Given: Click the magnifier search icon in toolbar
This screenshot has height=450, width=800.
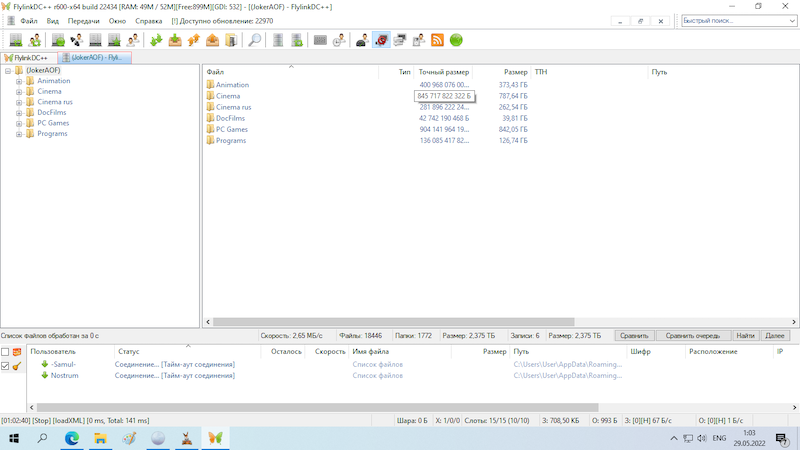Looking at the screenshot, I should coord(255,40).
